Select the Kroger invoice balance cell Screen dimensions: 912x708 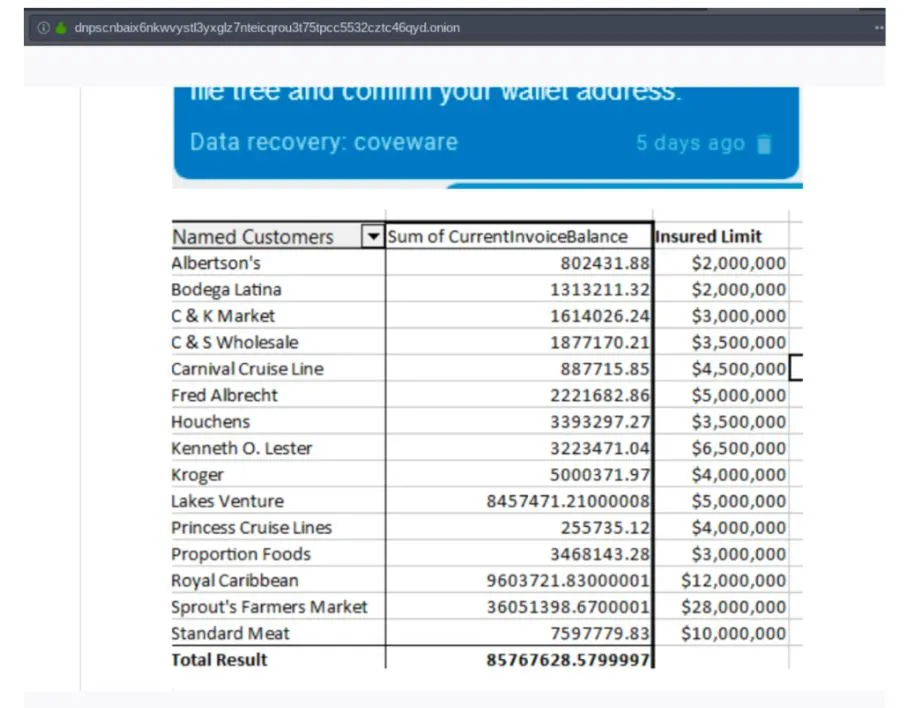[519, 475]
